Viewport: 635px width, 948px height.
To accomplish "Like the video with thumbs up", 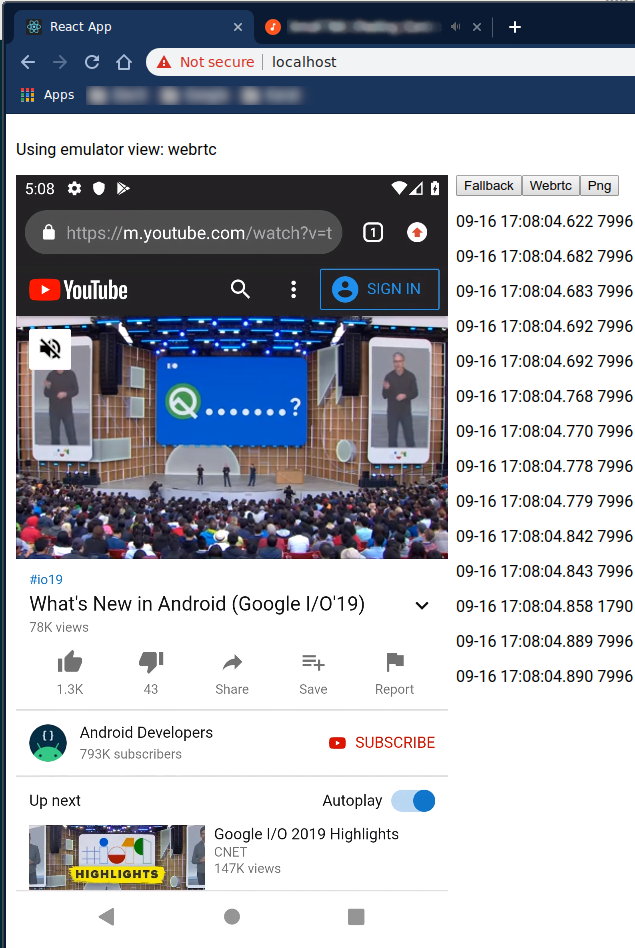I will (x=70, y=662).
